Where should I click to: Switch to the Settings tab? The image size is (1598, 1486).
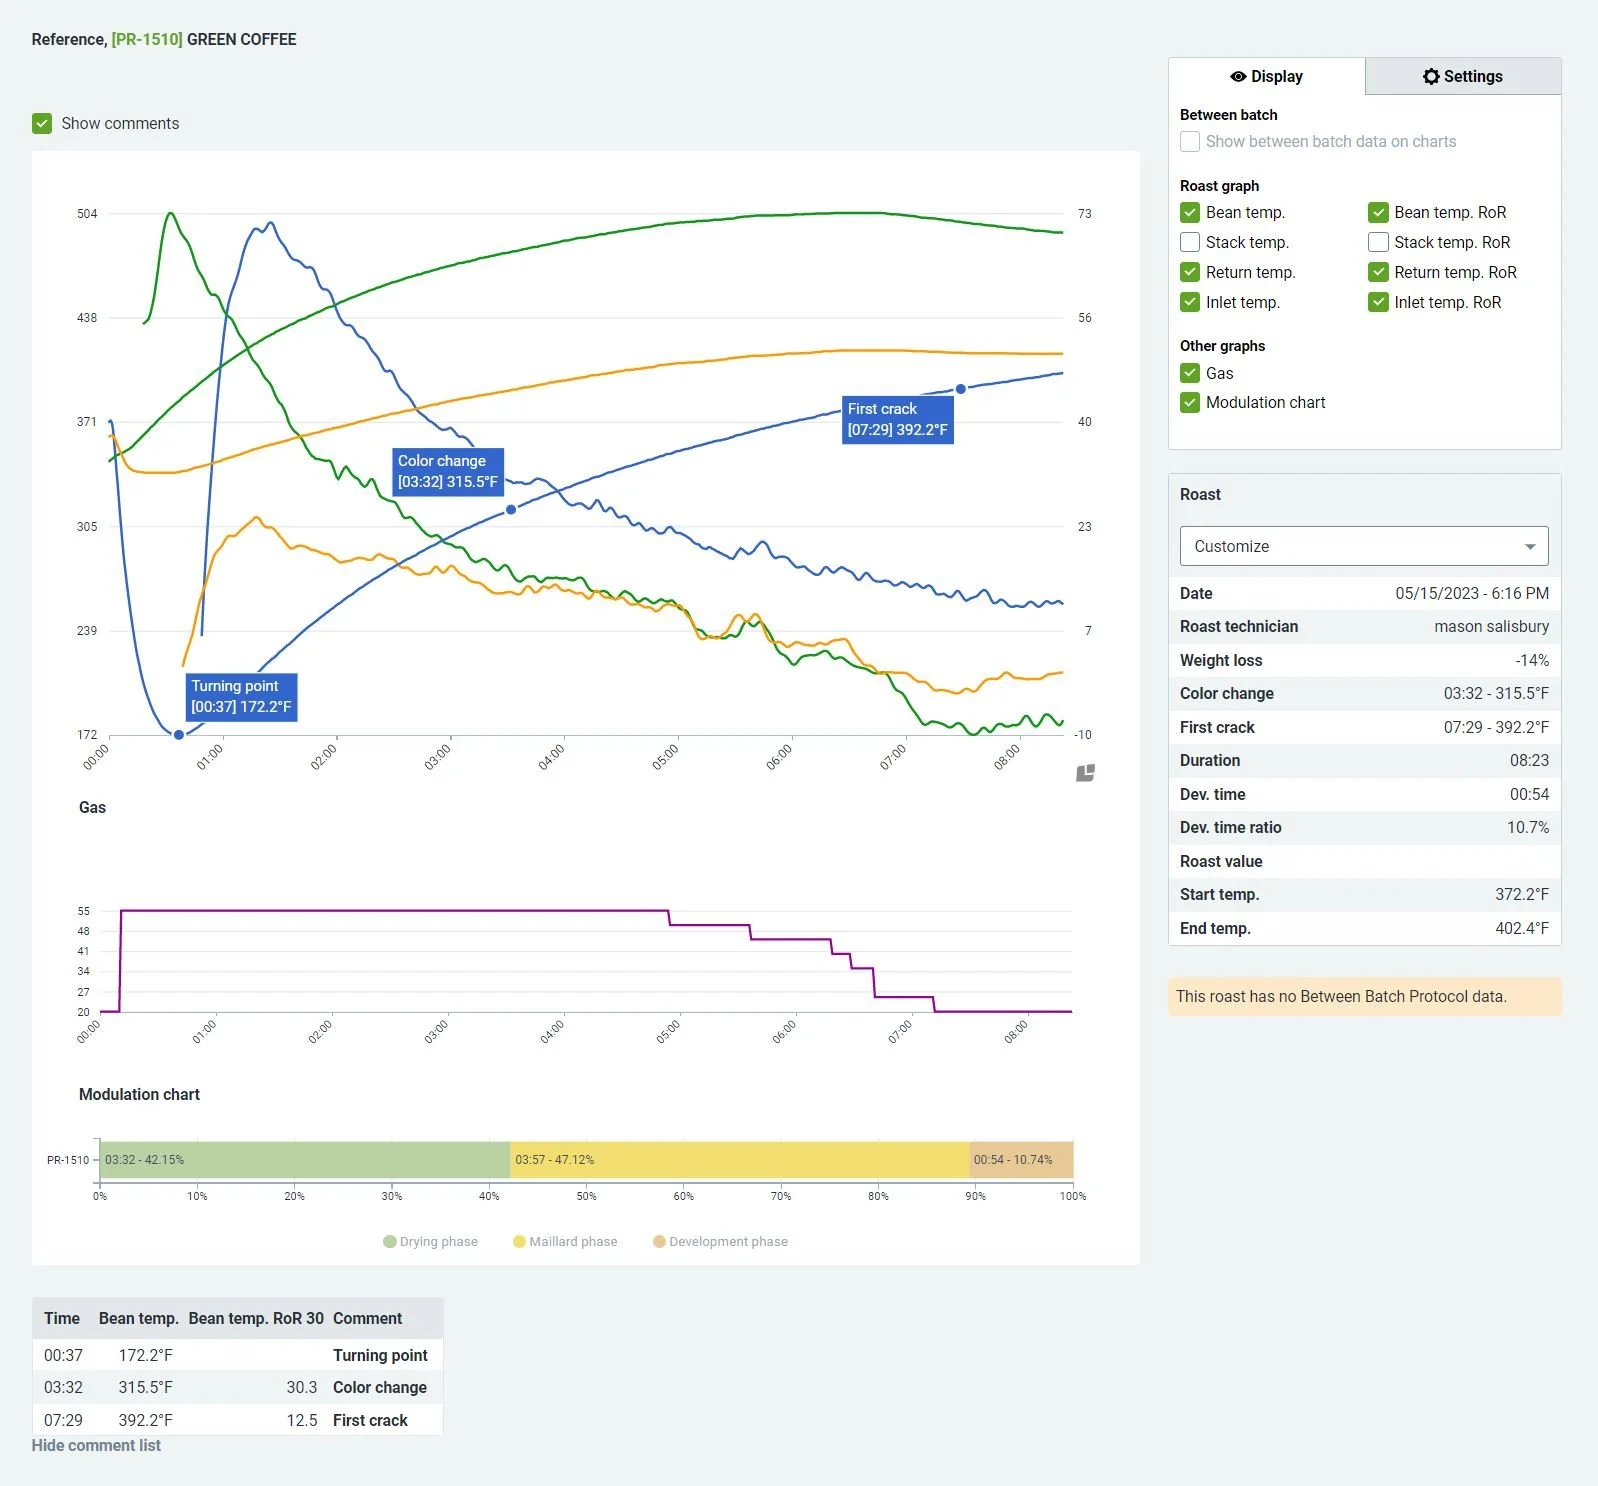(1463, 77)
